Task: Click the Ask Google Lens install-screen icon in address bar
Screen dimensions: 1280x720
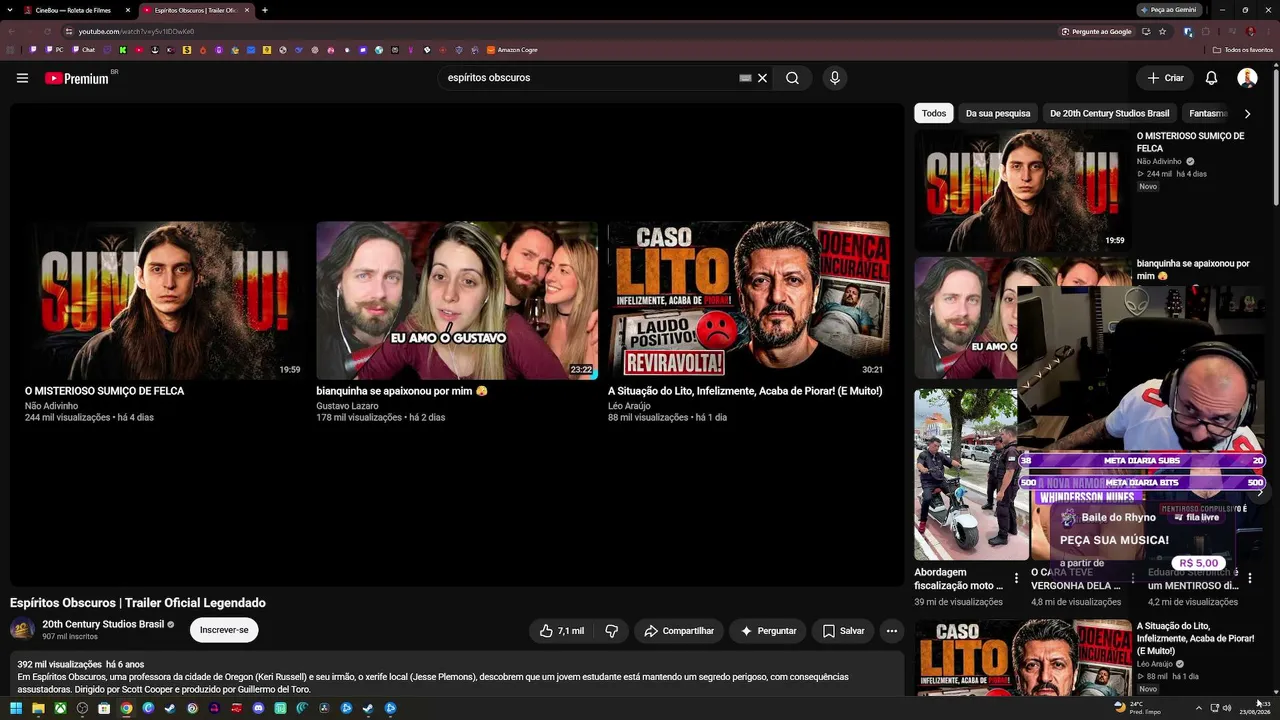Action: (1146, 32)
